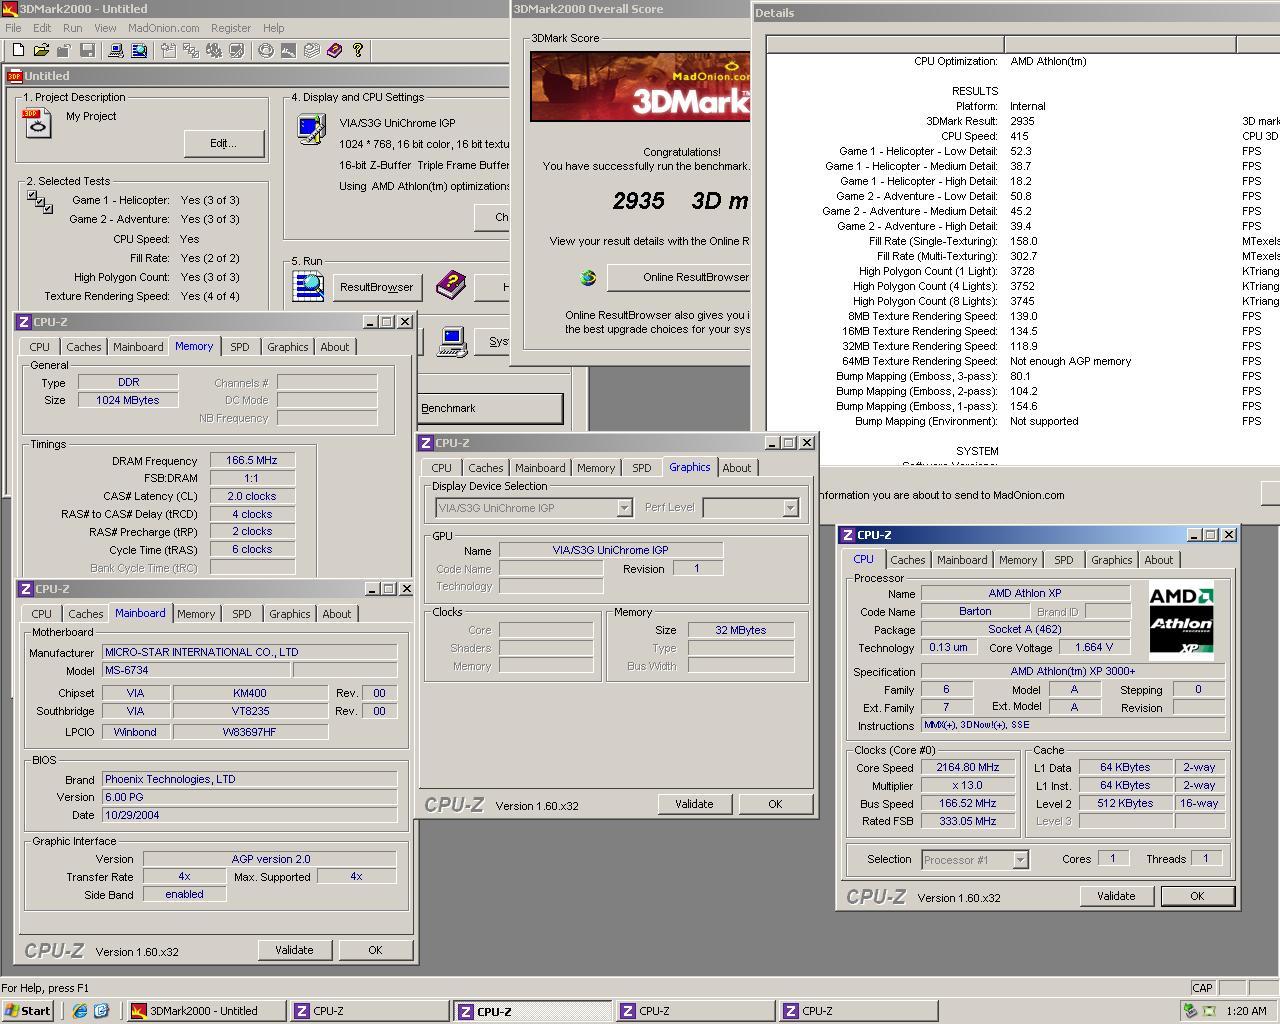Click the project description 3DP document icon
Screen dimensions: 1280x1024
37,123
